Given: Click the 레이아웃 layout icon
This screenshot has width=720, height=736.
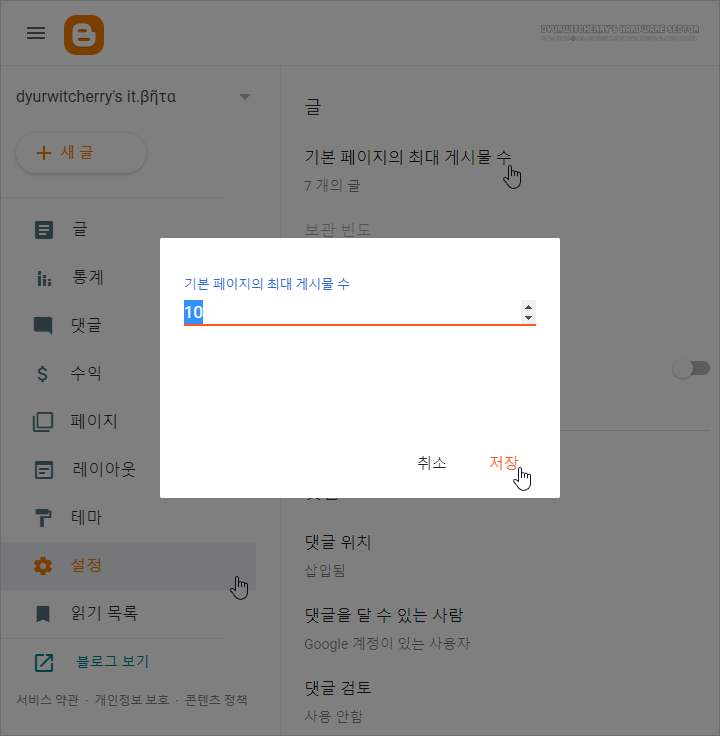Looking at the screenshot, I should point(44,470).
